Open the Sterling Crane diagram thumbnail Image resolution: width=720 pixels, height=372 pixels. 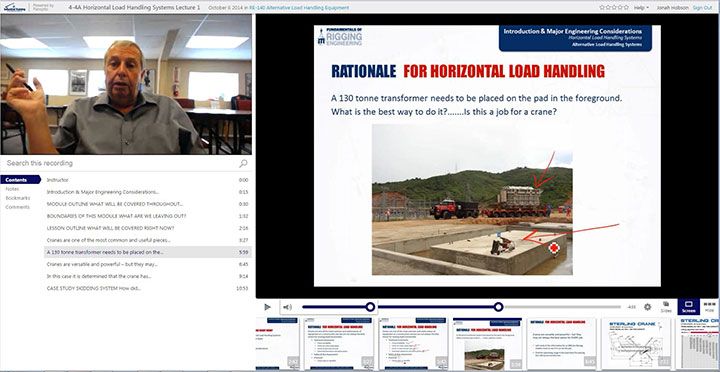click(636, 344)
